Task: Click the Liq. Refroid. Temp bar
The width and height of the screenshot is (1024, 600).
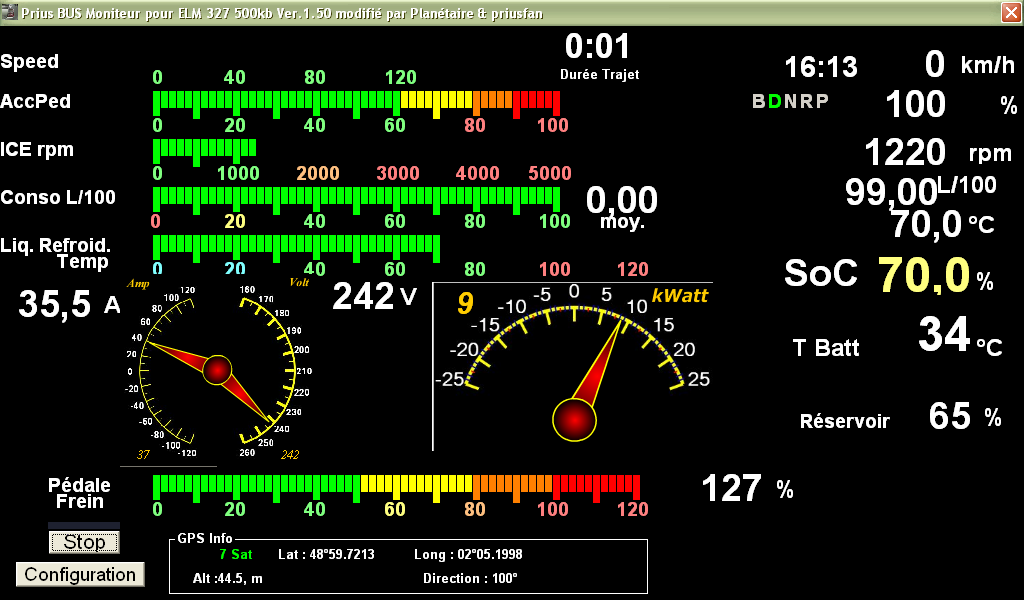Action: [296, 244]
